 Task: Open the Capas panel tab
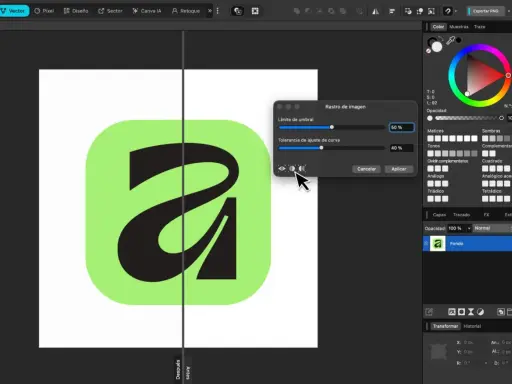[x=439, y=215]
